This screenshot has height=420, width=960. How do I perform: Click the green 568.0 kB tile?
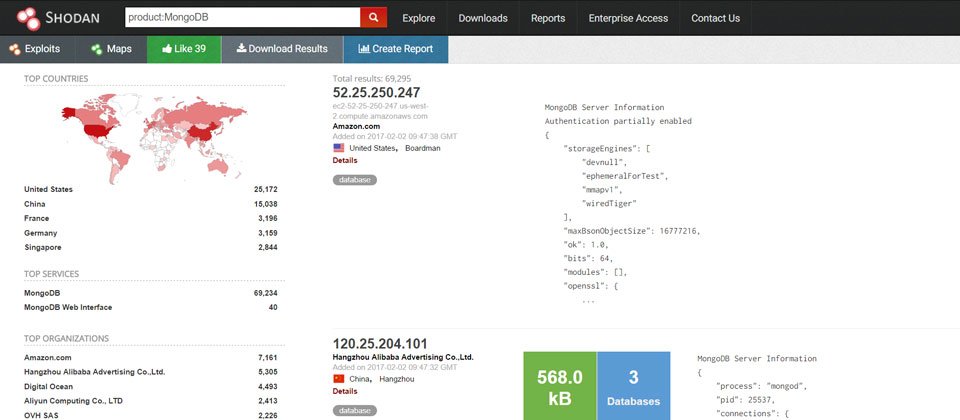point(560,386)
